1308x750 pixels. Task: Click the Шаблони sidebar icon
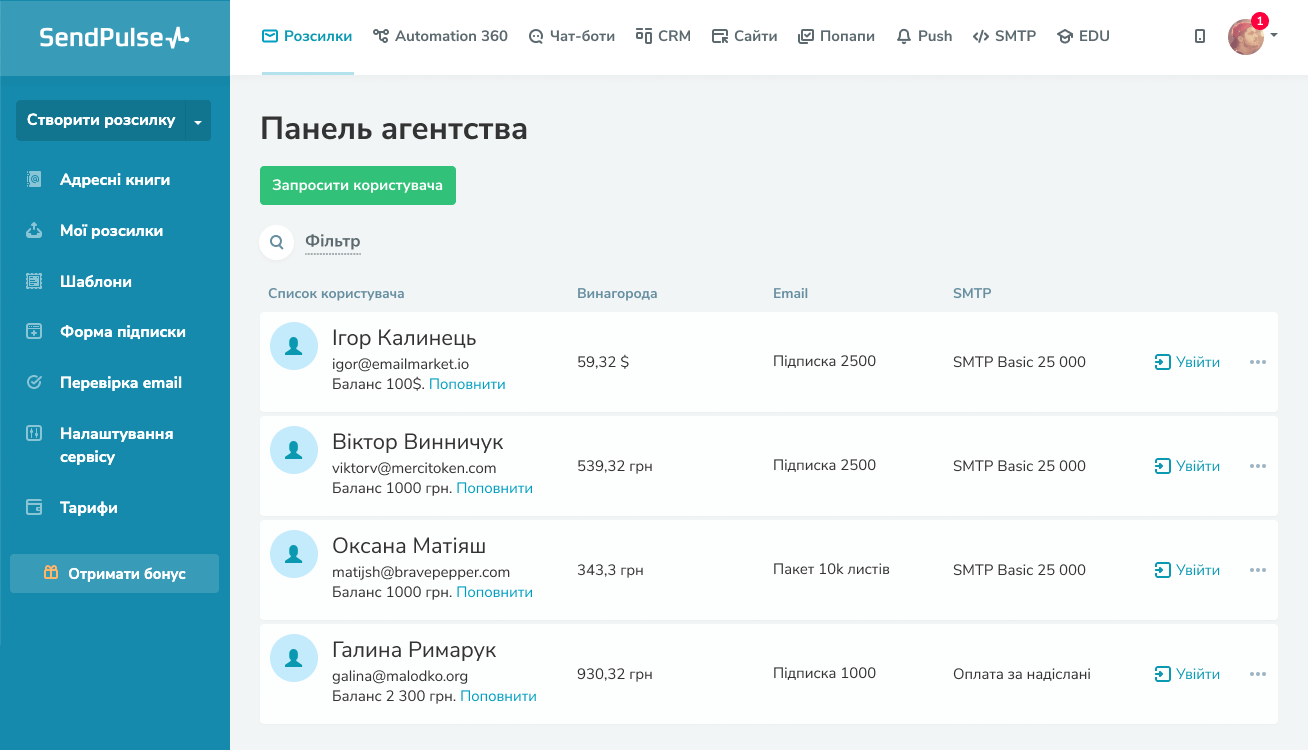(34, 282)
